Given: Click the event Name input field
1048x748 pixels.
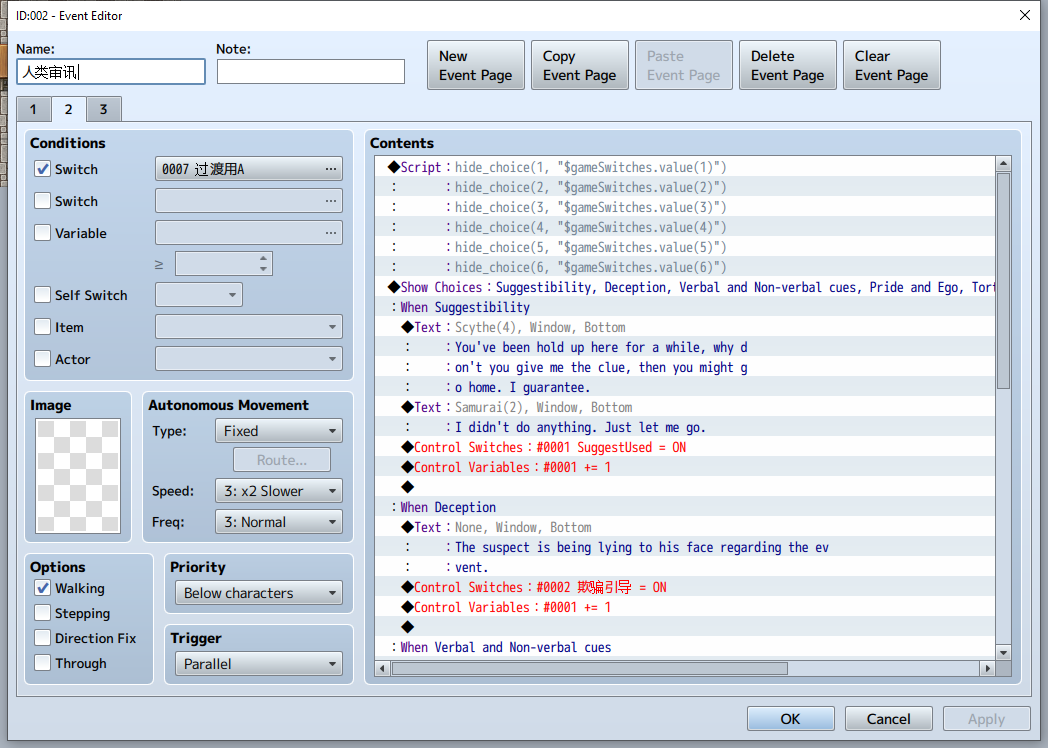Looking at the screenshot, I should tap(111, 72).
